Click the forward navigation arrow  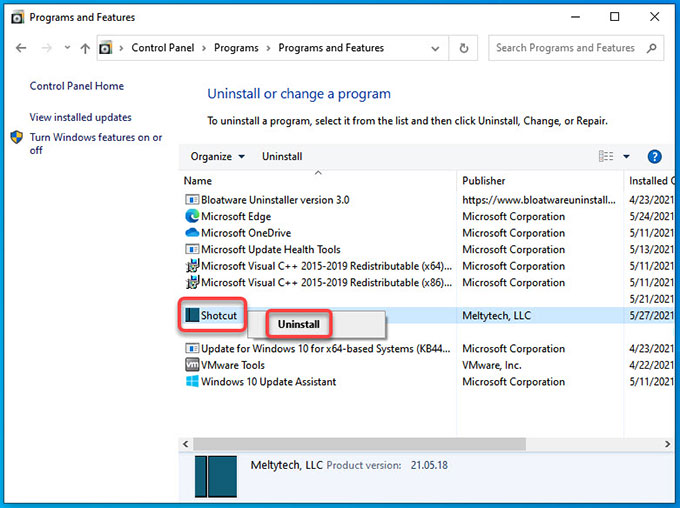click(46, 48)
